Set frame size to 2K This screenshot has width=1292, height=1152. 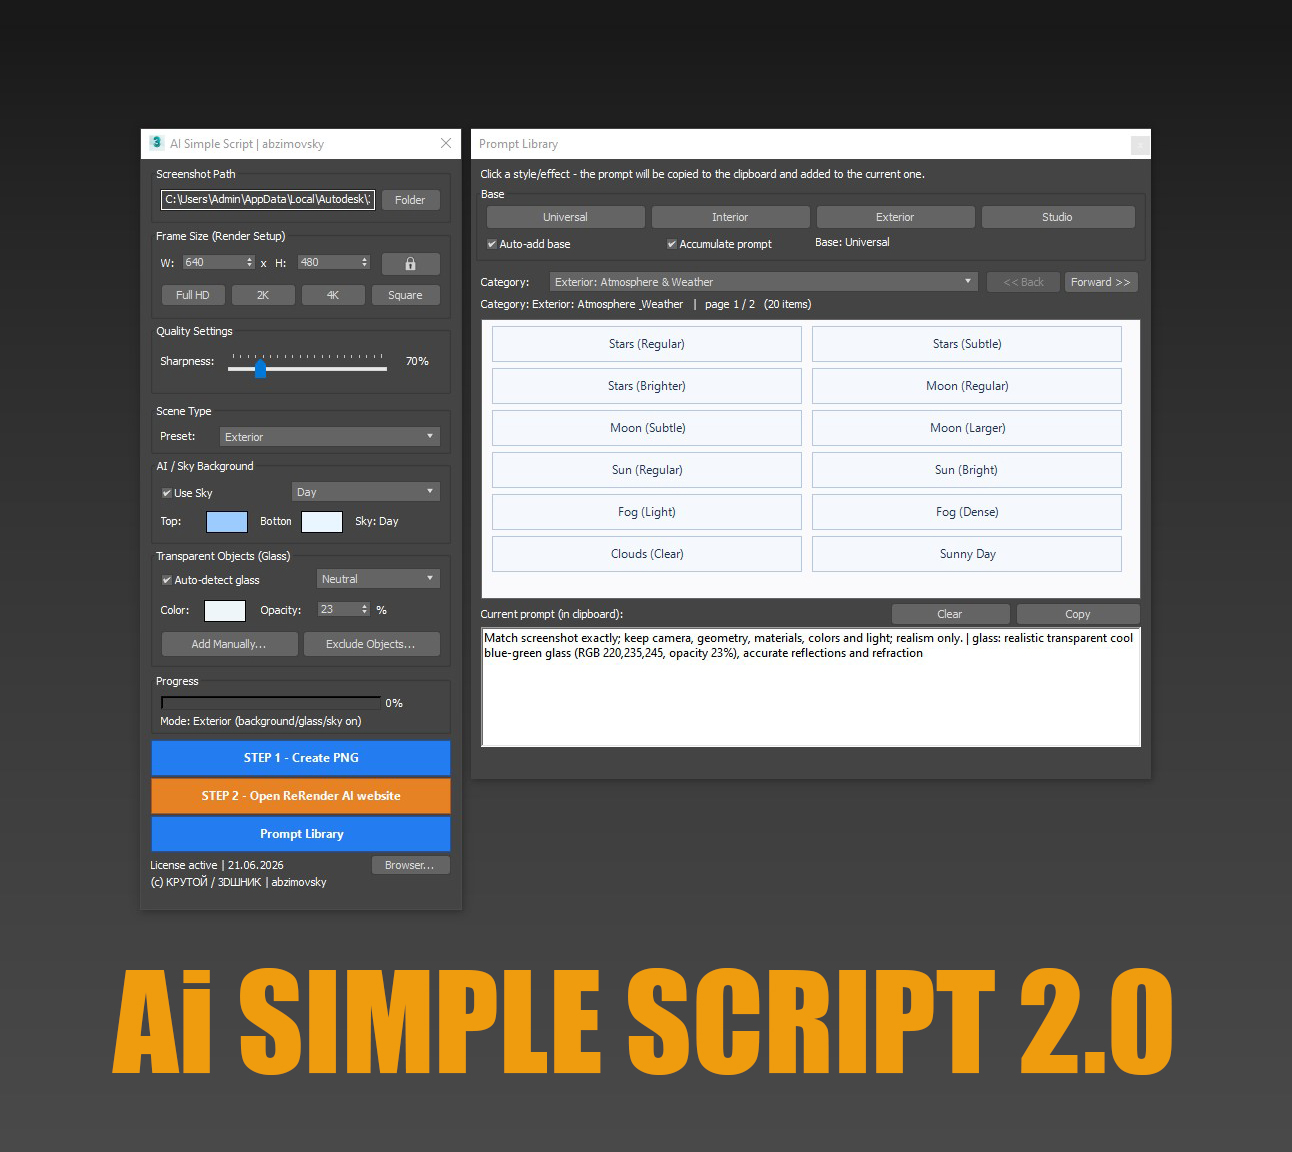[263, 295]
